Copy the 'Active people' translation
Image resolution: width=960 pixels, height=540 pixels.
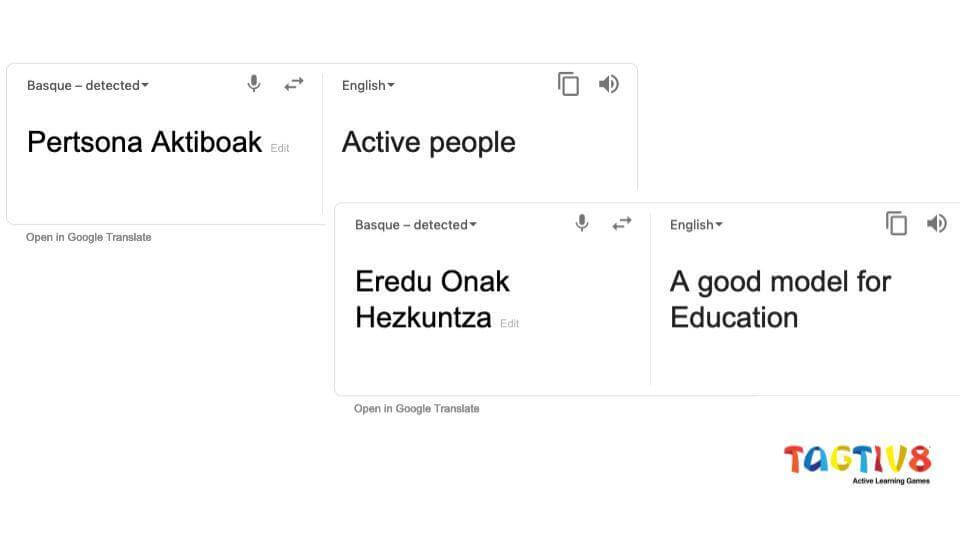point(568,84)
